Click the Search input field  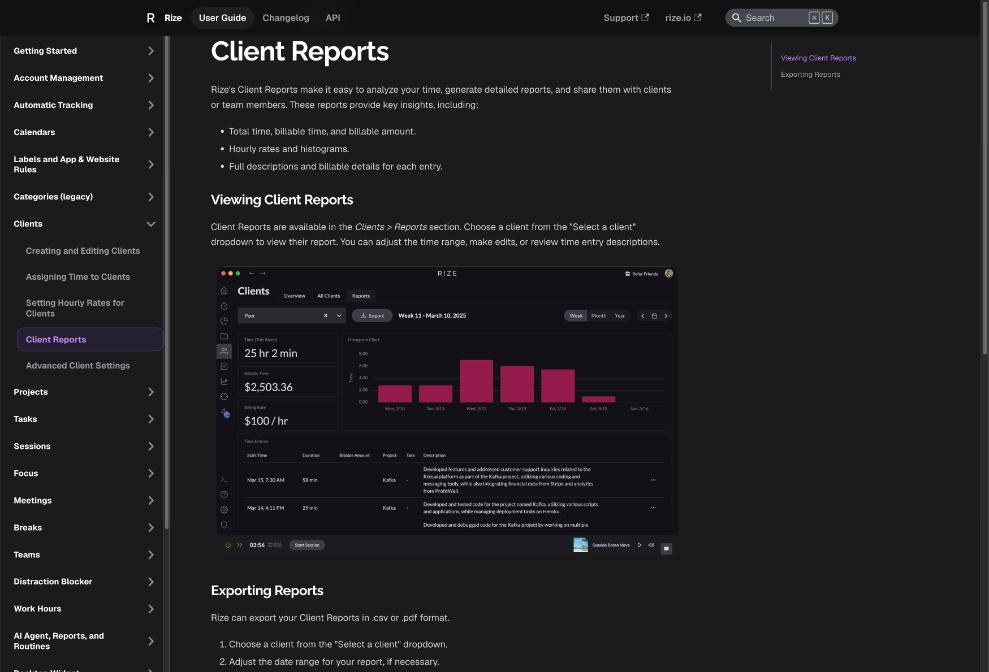coord(781,18)
